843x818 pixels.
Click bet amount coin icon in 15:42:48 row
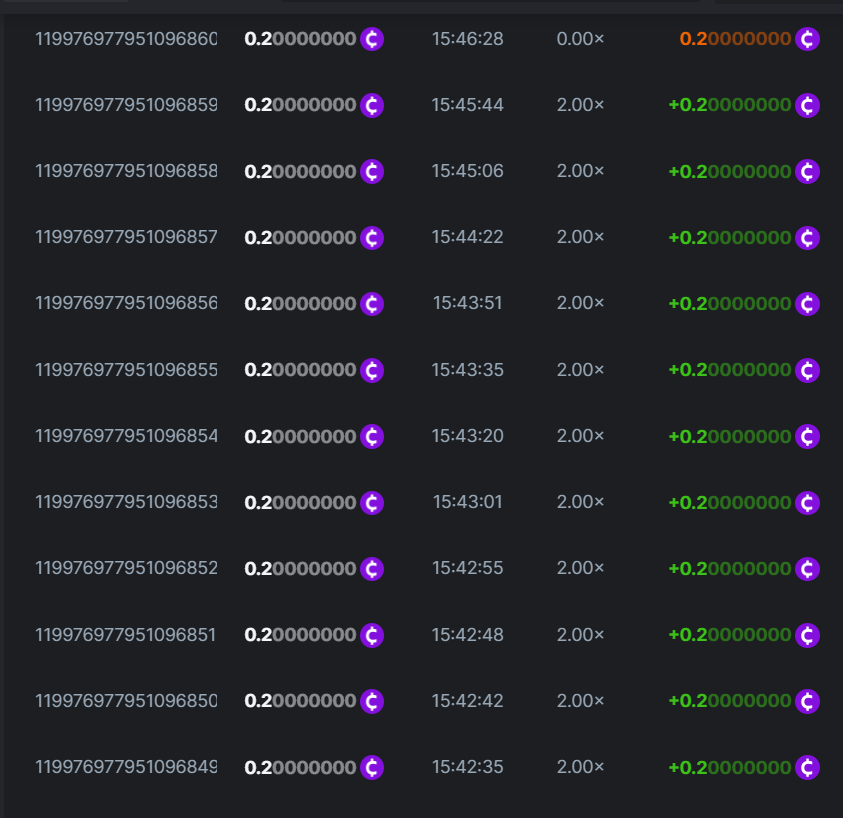click(372, 635)
